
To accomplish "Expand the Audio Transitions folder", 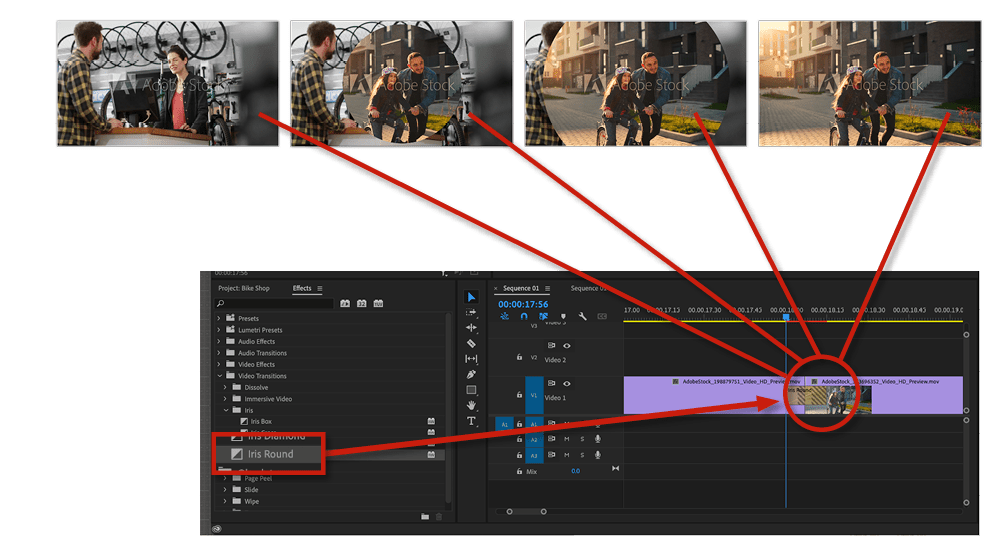I will [x=219, y=353].
